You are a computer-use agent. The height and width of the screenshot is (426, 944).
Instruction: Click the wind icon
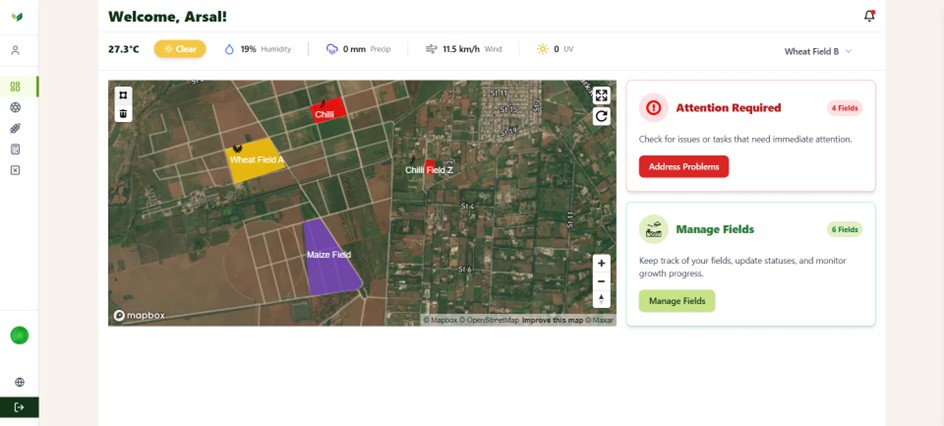click(x=431, y=49)
